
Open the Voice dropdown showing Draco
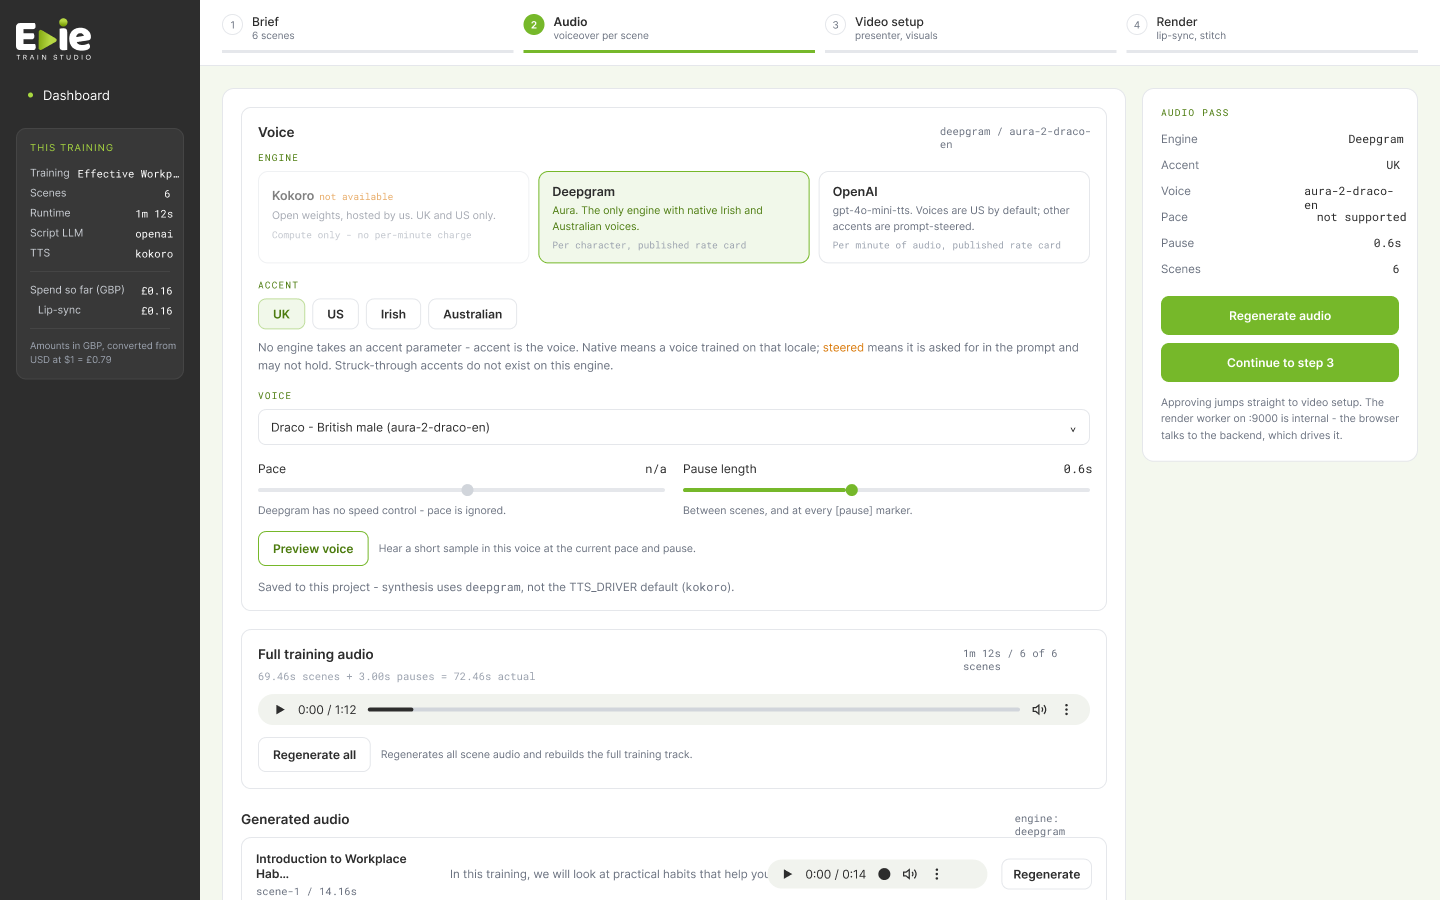674,427
